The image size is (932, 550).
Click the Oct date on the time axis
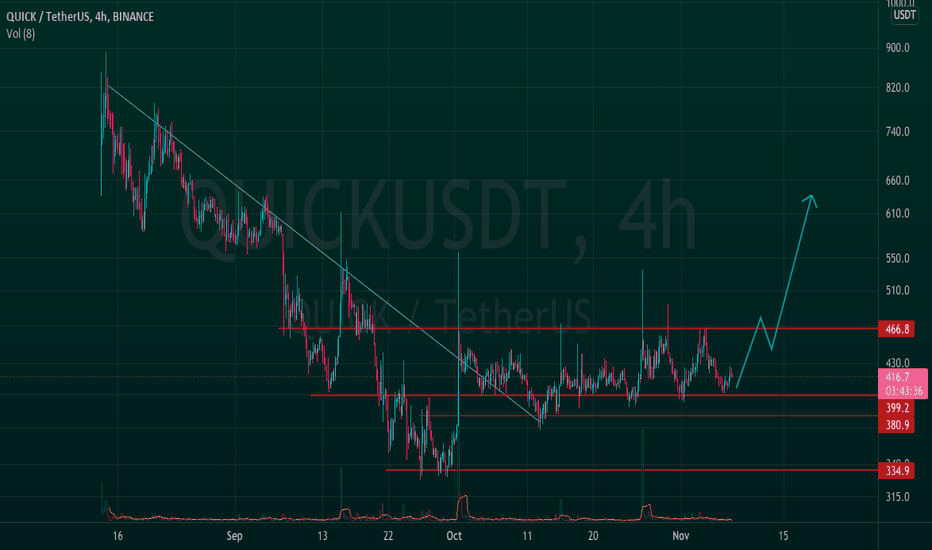pos(454,536)
